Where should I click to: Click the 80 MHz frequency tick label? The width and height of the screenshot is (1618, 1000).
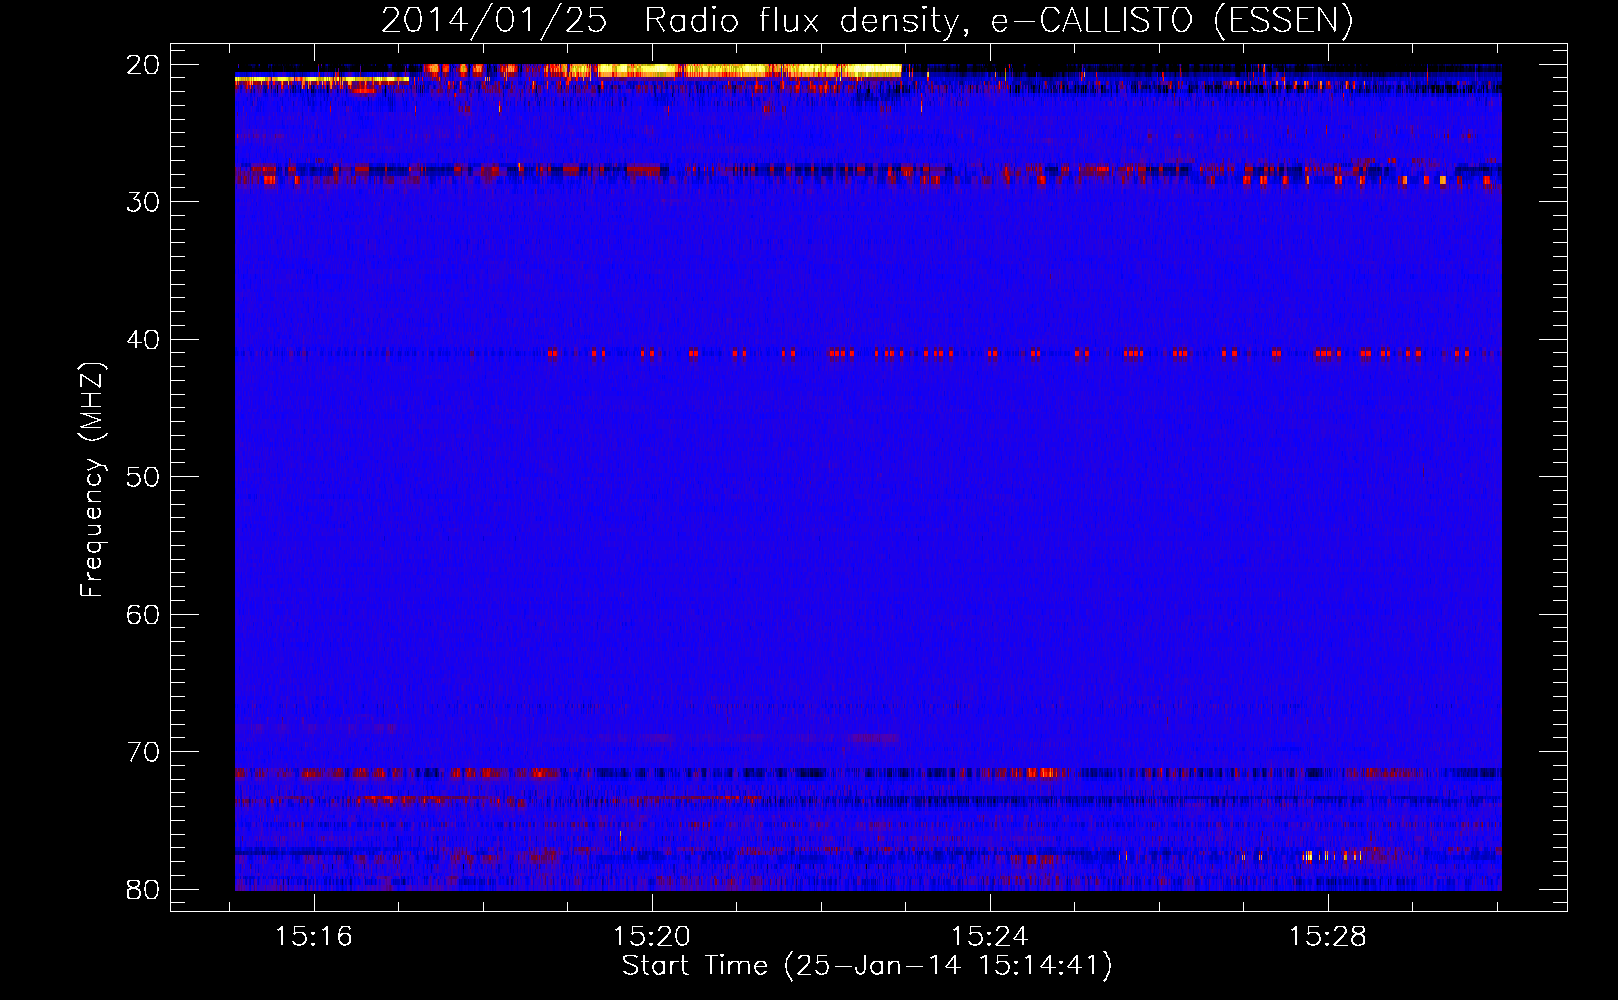click(x=143, y=889)
